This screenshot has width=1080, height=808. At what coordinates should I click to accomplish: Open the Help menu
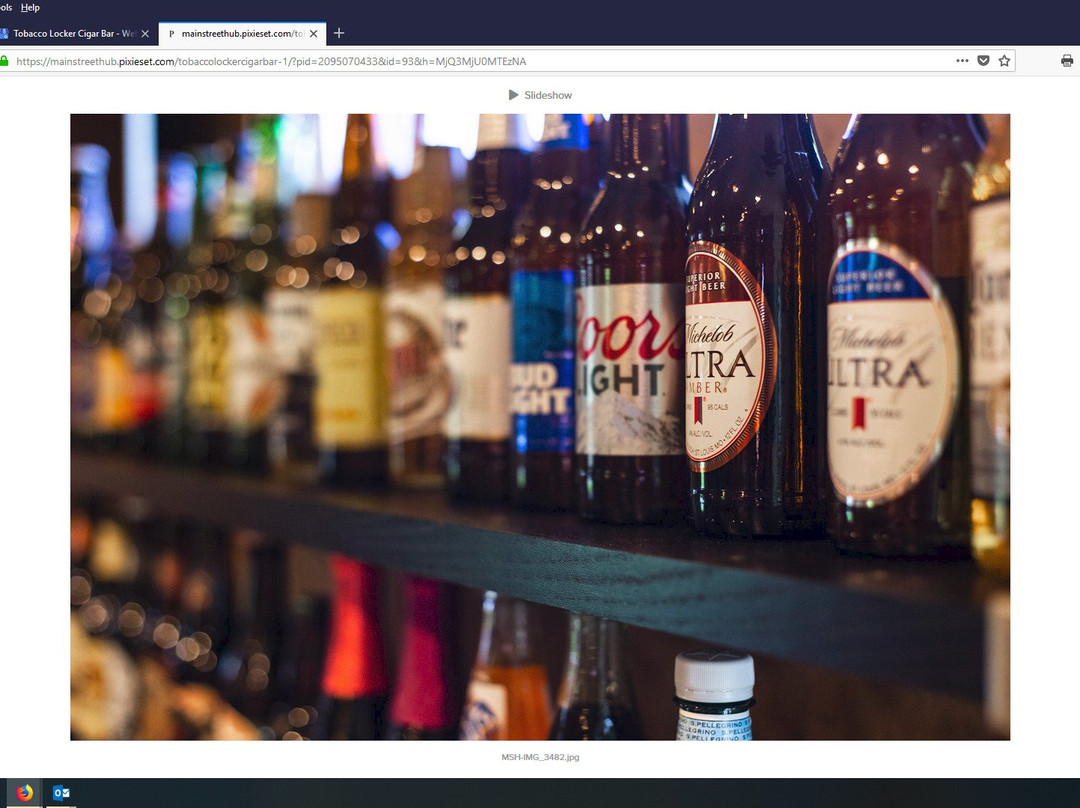(x=30, y=7)
